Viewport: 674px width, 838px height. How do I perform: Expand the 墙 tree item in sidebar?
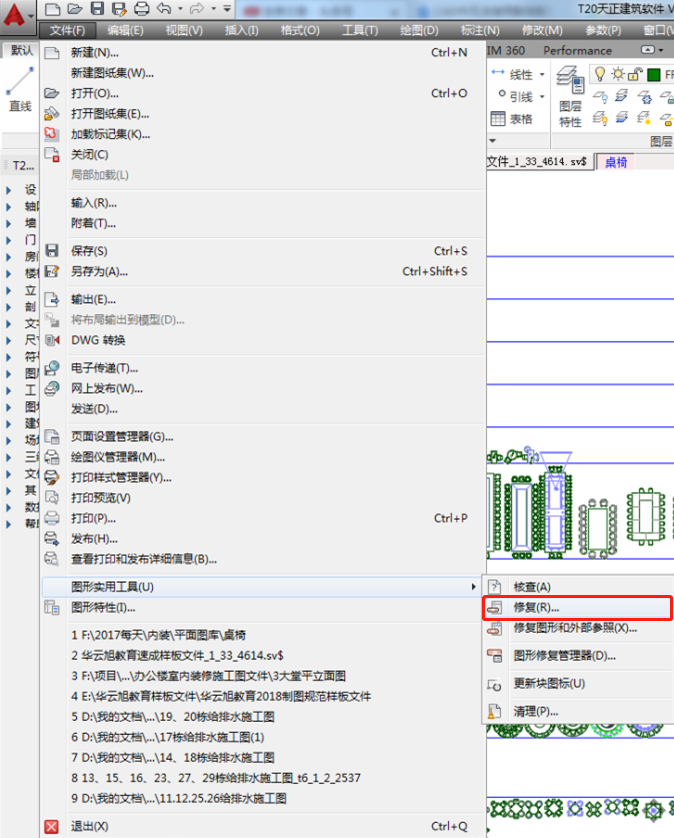click(x=9, y=223)
